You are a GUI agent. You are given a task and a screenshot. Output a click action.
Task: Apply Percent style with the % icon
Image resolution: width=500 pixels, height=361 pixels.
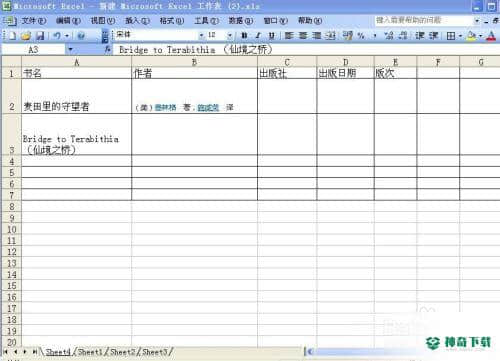pos(361,35)
